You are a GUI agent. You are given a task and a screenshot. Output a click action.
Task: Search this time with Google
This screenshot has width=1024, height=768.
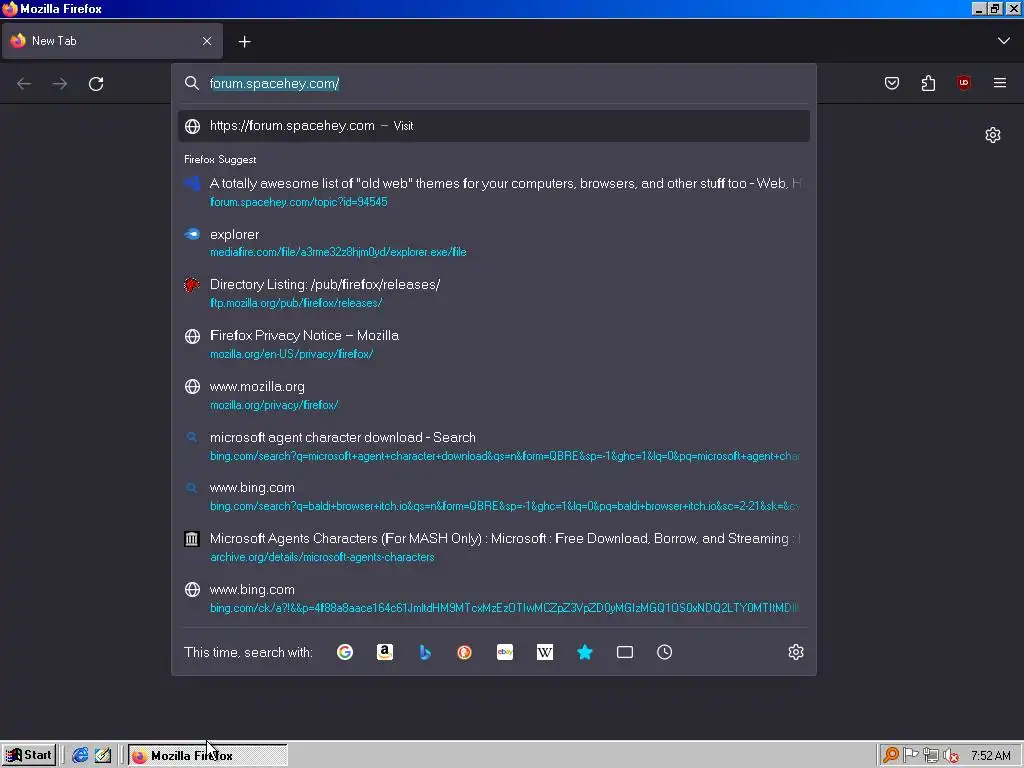(345, 652)
